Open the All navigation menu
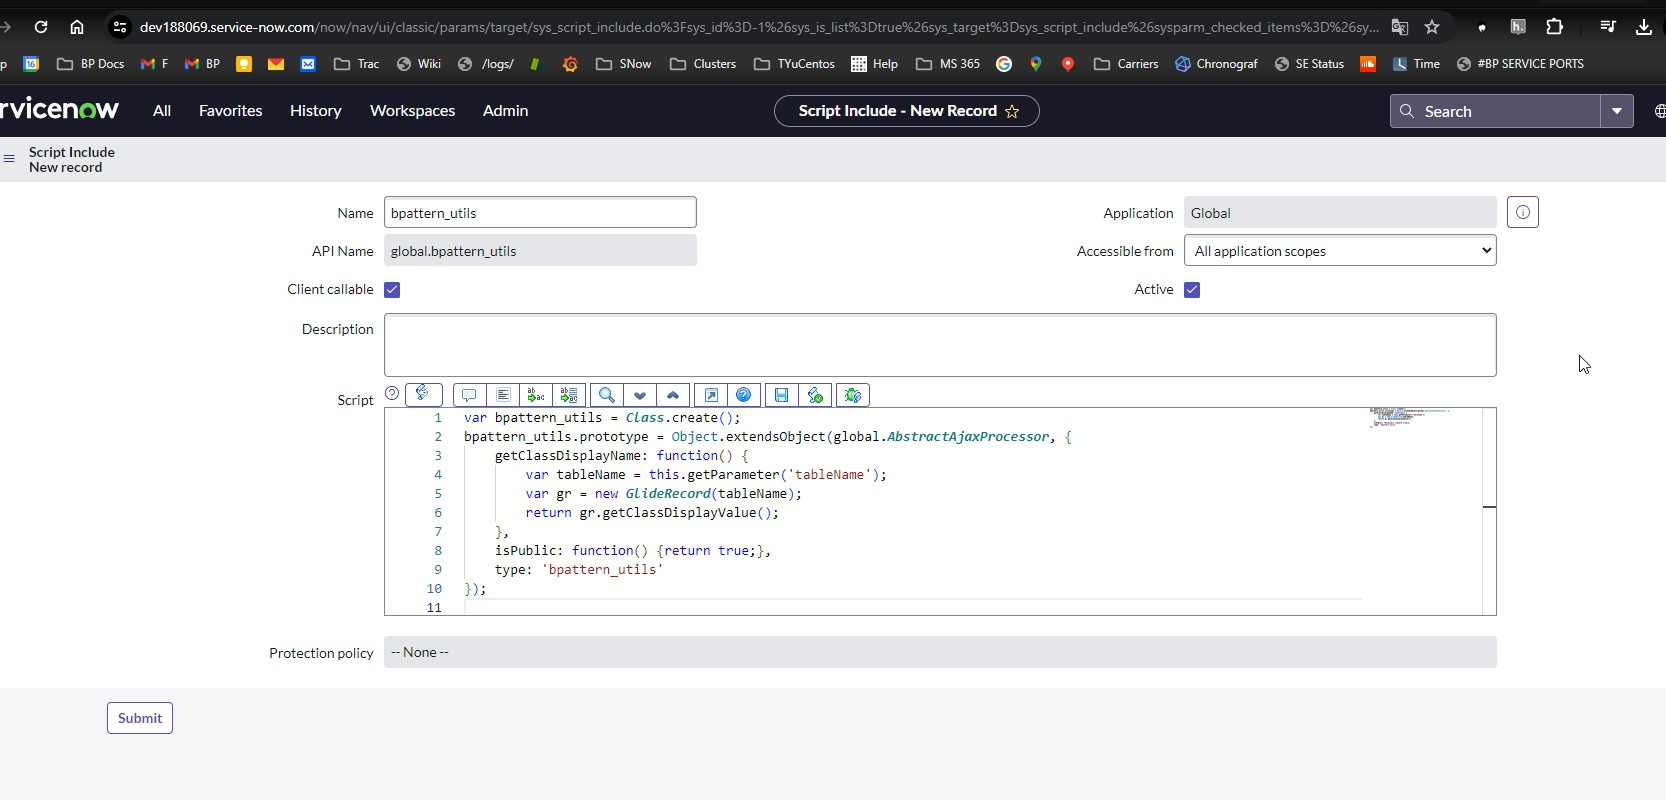The width and height of the screenshot is (1666, 800). tap(162, 111)
